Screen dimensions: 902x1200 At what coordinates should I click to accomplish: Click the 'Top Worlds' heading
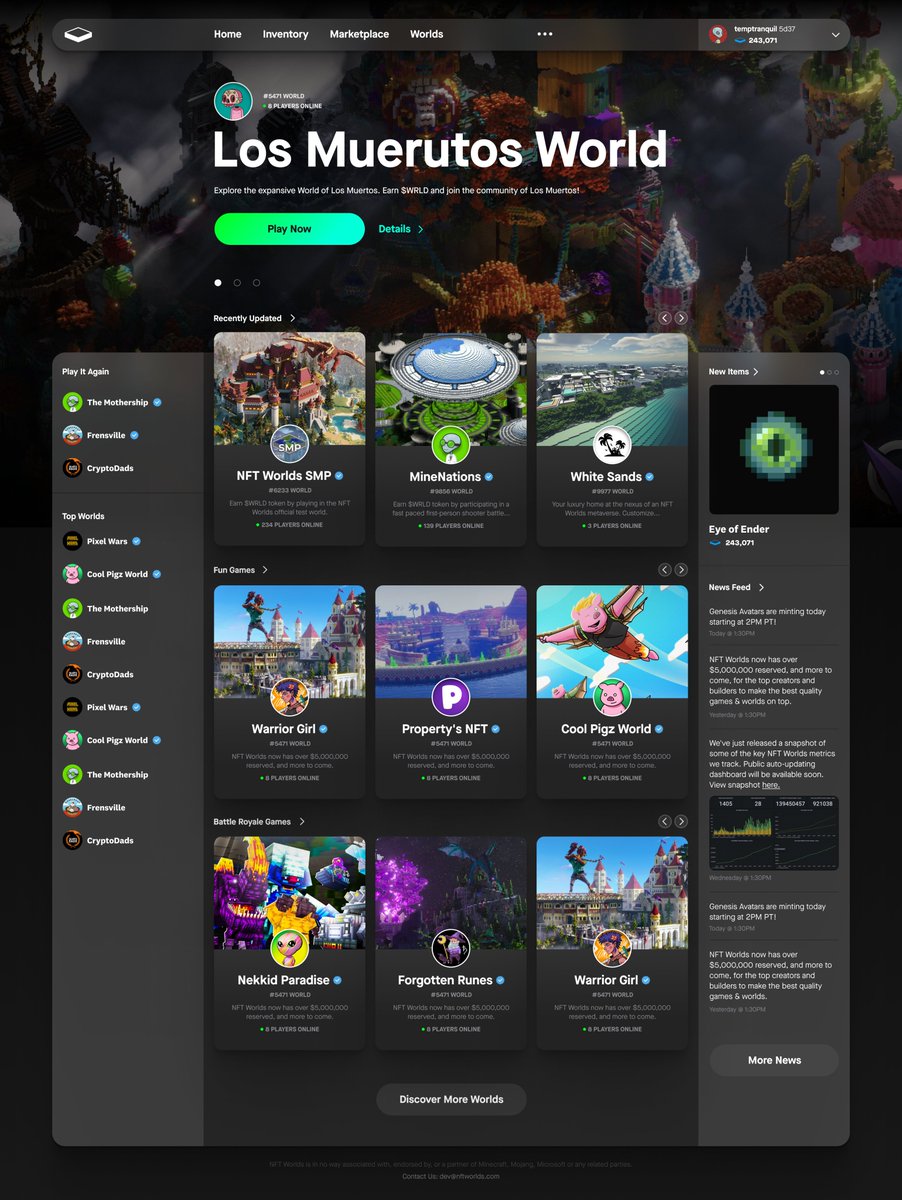point(83,517)
